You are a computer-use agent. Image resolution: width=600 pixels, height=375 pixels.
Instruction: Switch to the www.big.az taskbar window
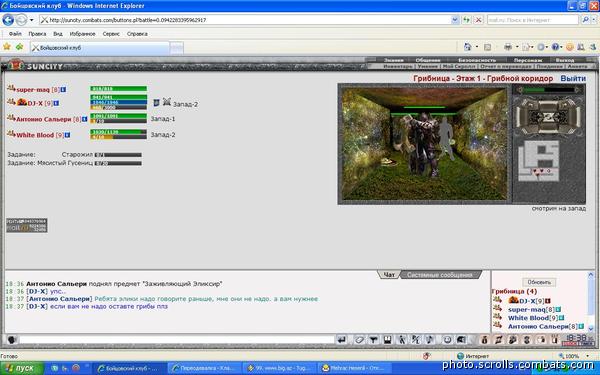pyautogui.click(x=280, y=368)
